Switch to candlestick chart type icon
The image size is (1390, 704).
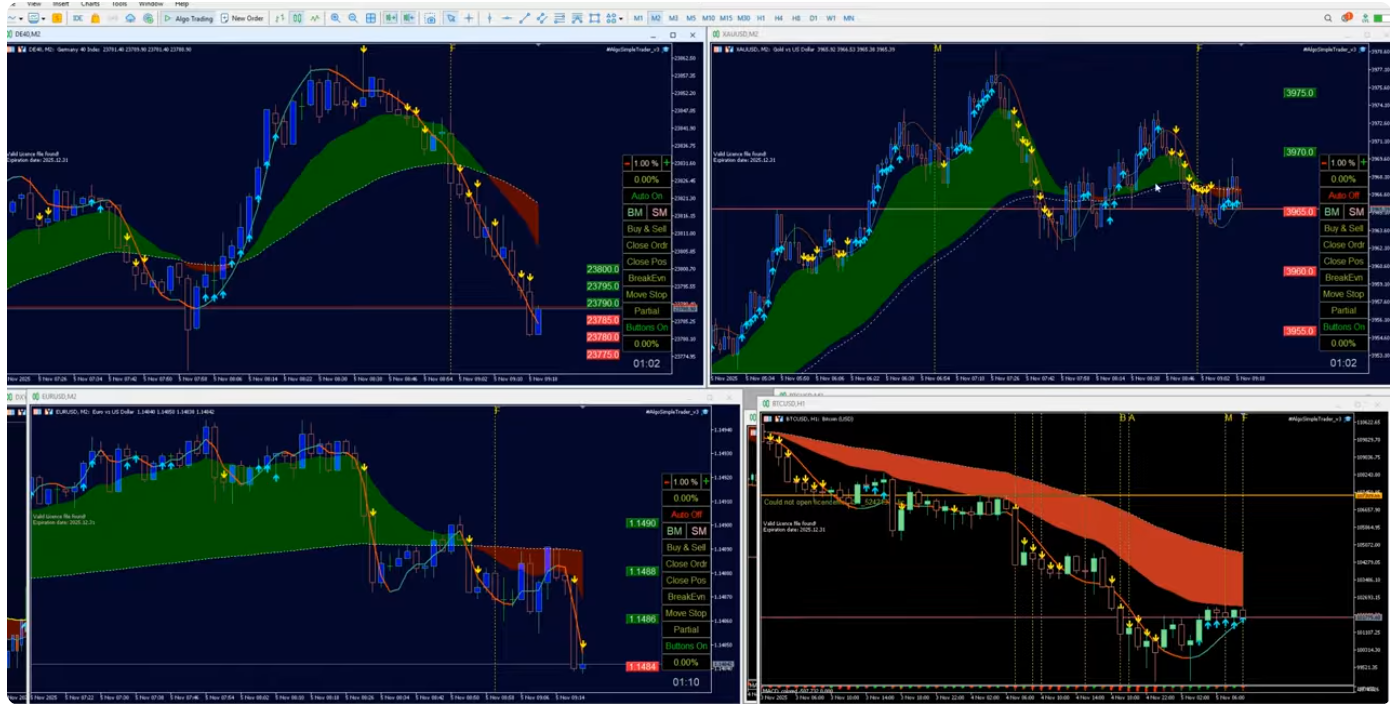[297, 18]
